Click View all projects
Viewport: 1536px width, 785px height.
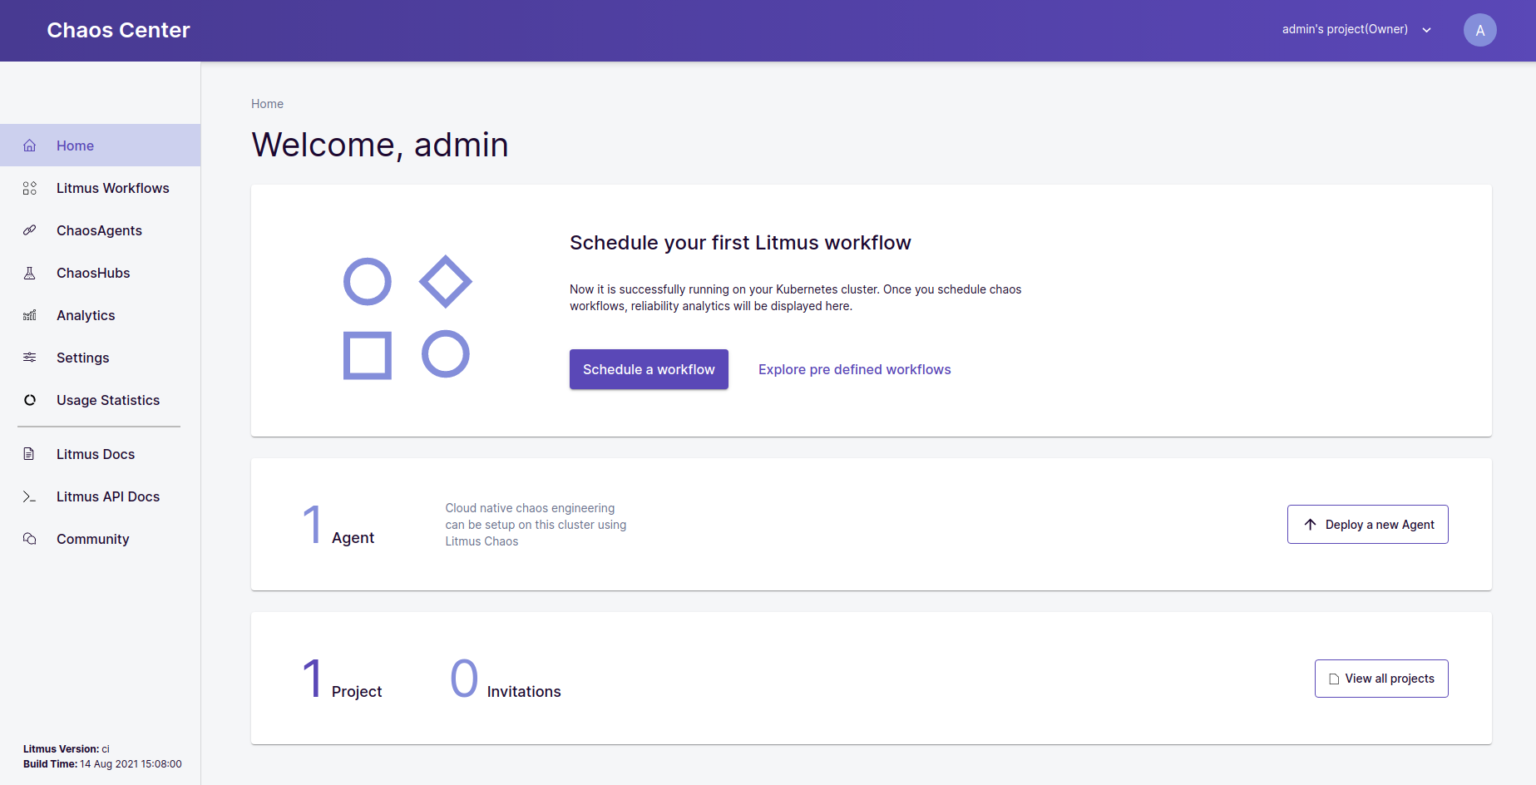[1381, 678]
